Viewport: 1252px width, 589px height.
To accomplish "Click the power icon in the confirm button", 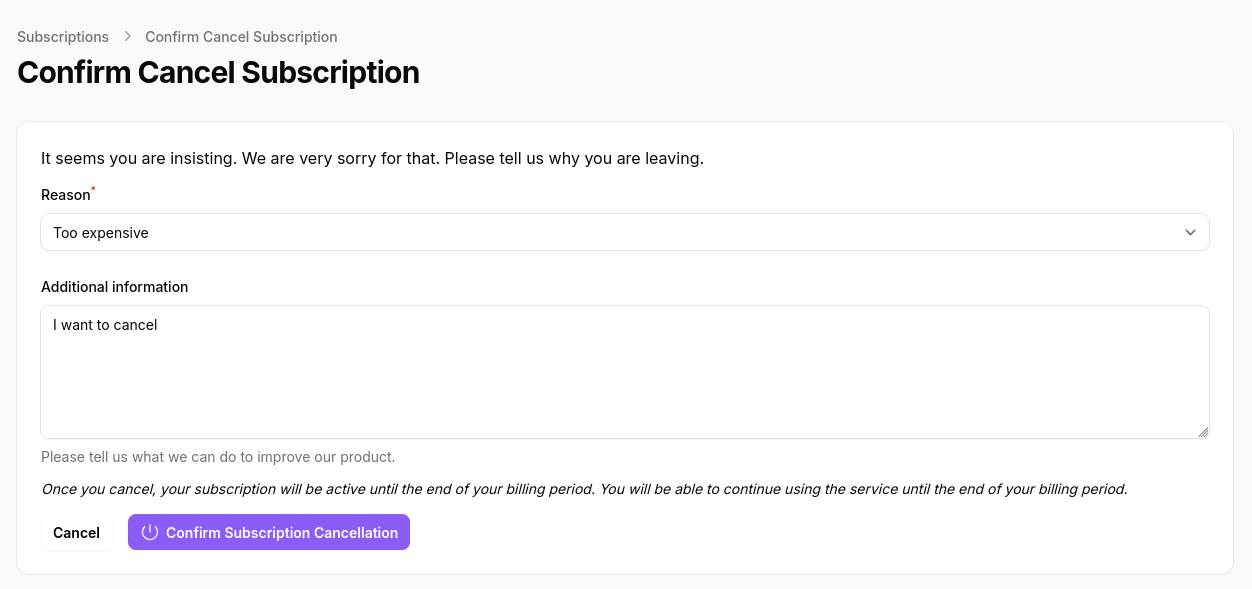I will (x=150, y=533).
